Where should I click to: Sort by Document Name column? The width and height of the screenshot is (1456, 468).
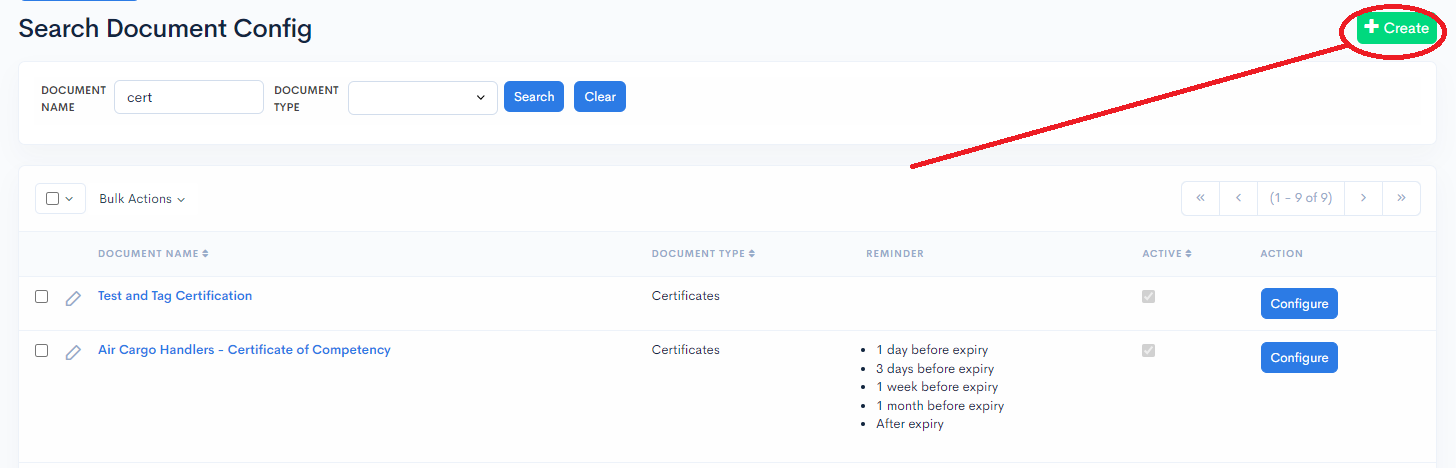coord(153,254)
